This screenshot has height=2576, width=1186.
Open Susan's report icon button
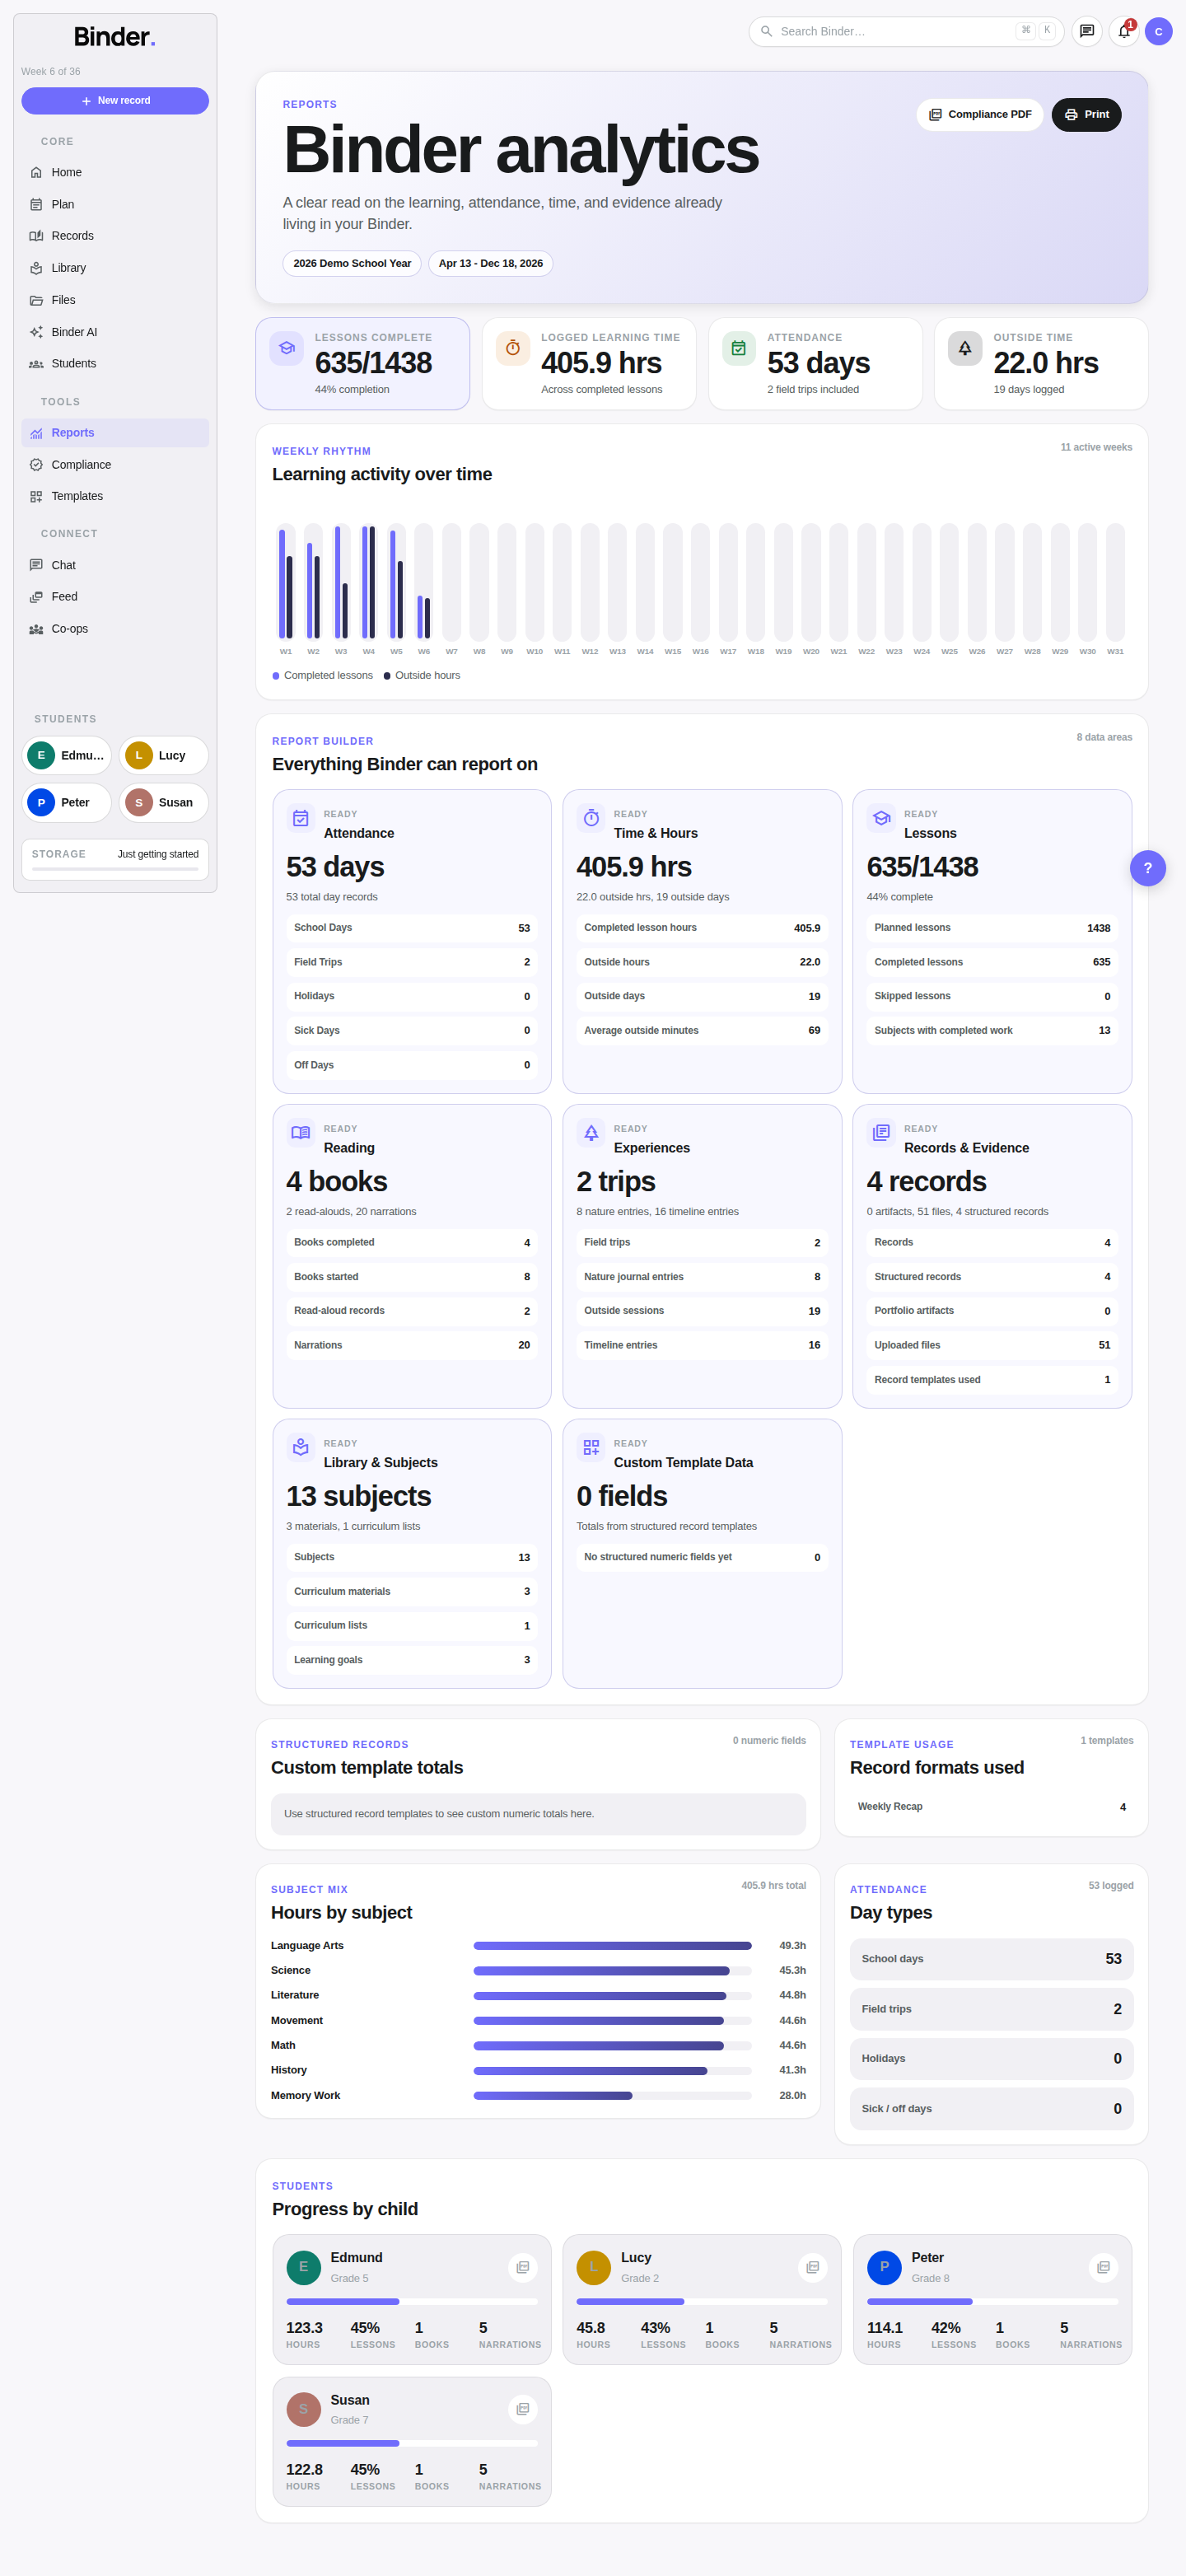point(523,2409)
